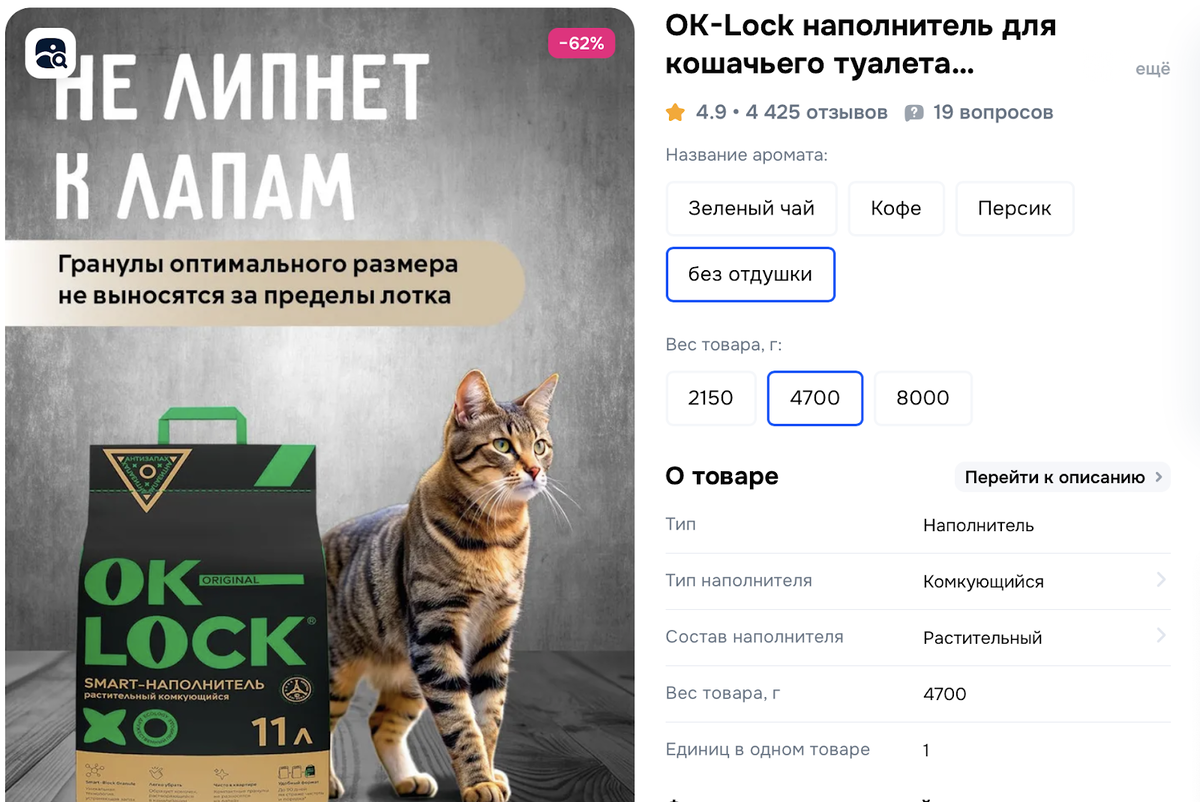Click the Комкующийся filler type value
This screenshot has height=802, width=1200.
click(983, 582)
